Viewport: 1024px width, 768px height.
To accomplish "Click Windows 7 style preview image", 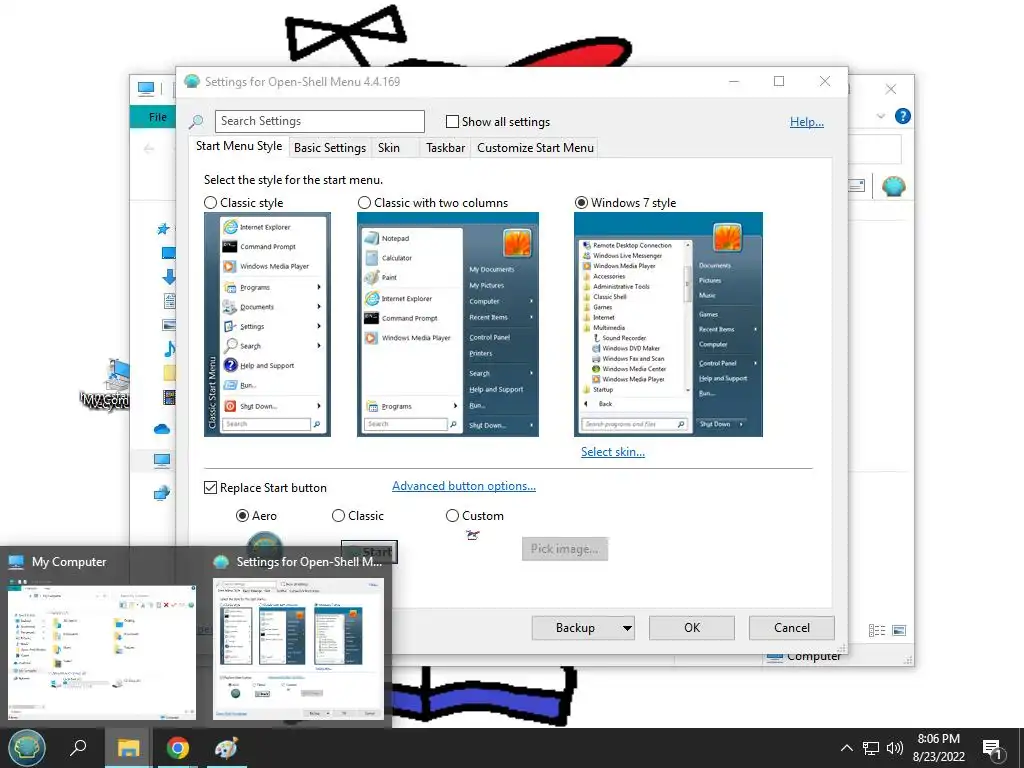I will [668, 325].
